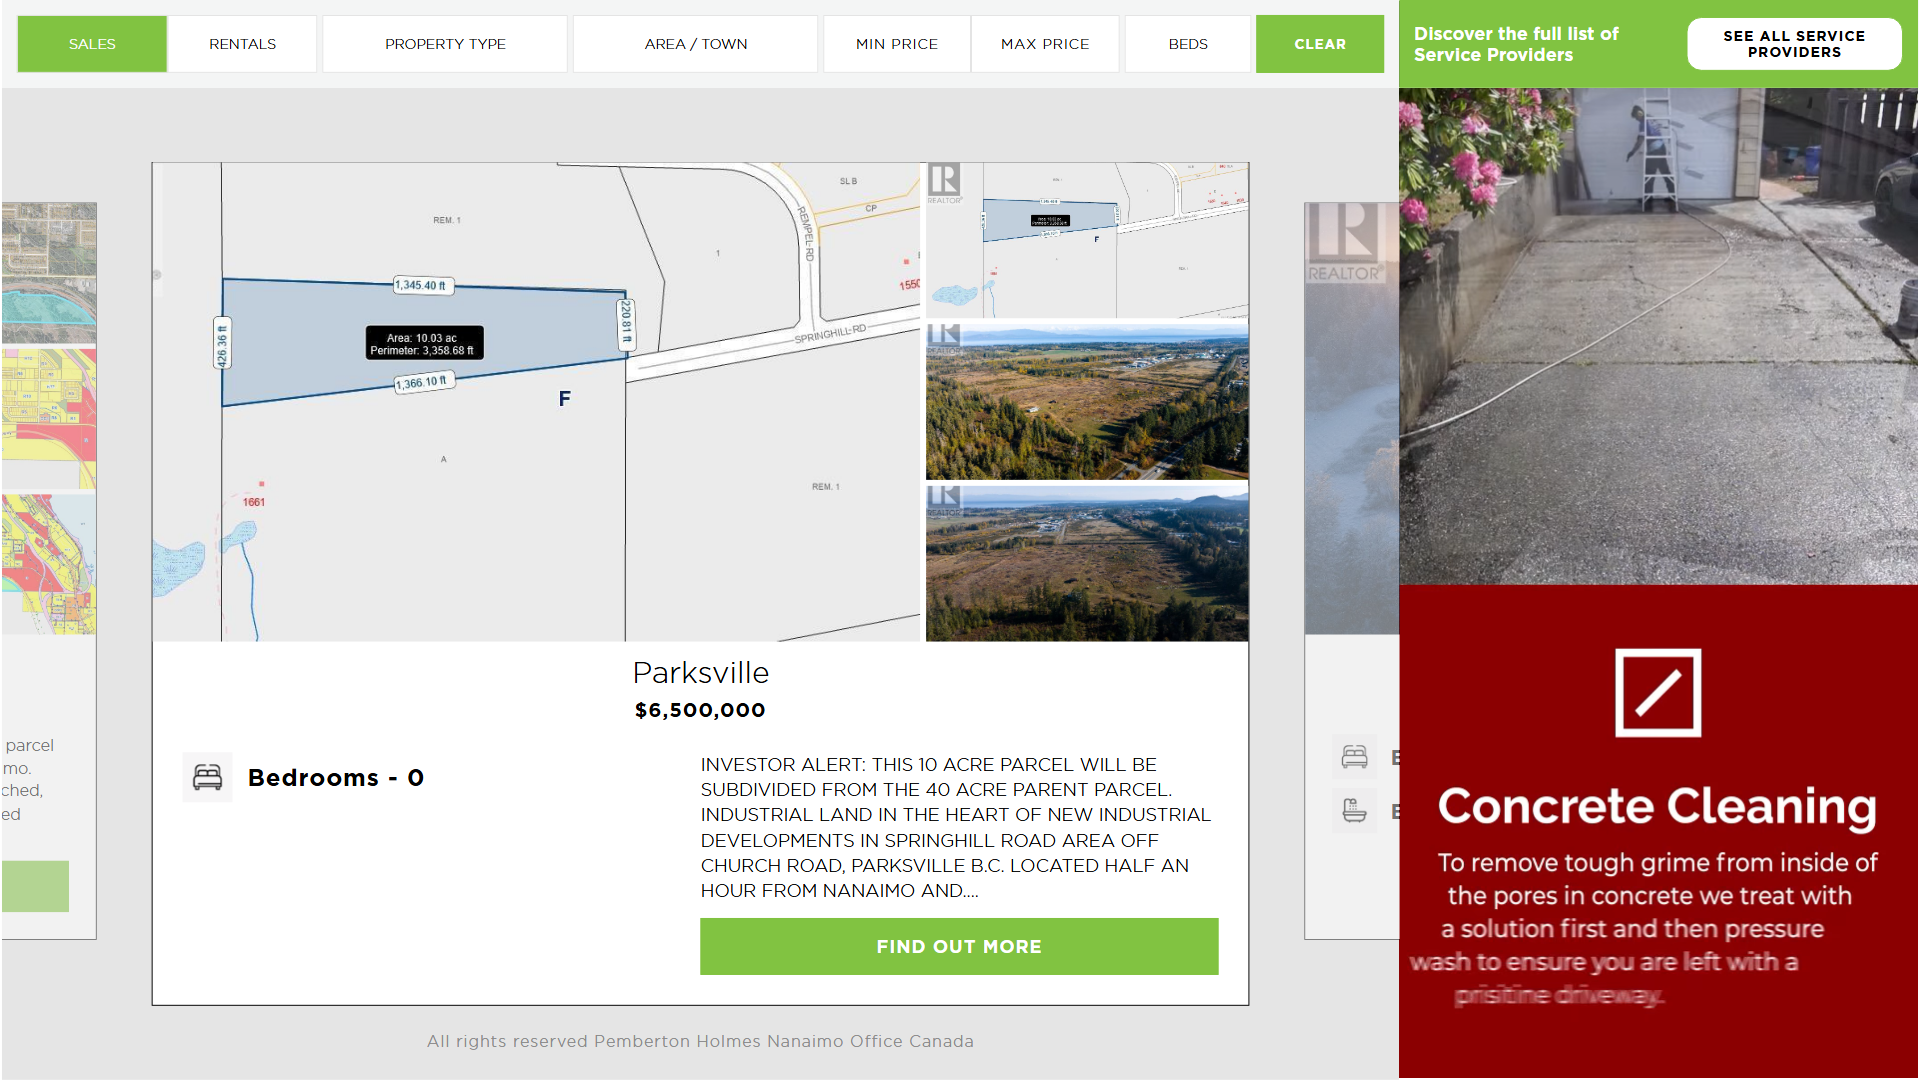Viewport: 1920px width, 1080px height.
Task: Select the Sales filter toggle
Action: 92,44
